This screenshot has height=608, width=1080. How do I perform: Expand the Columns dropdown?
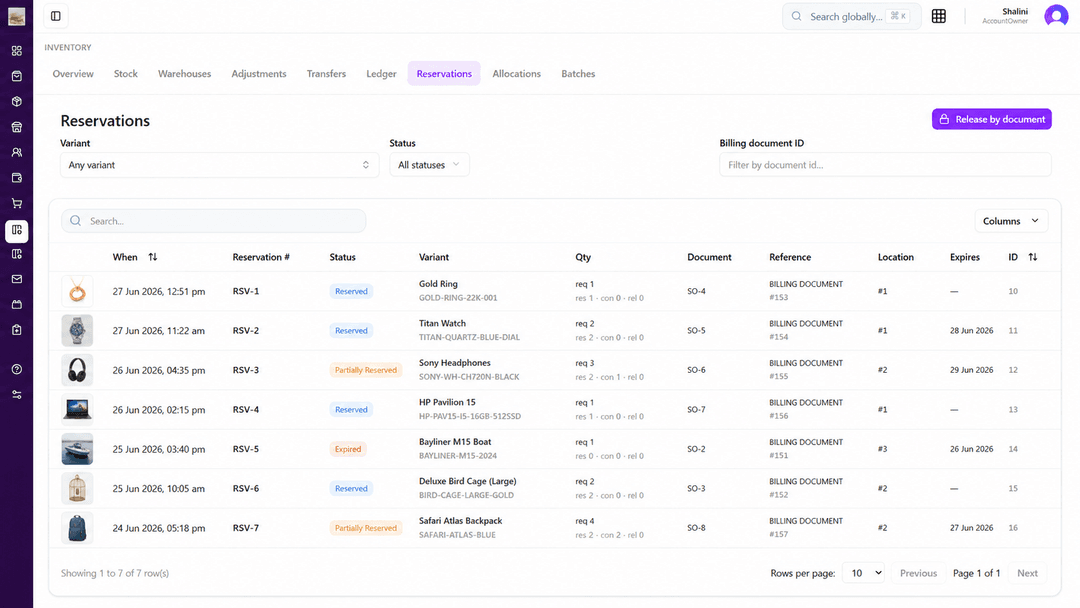1010,221
